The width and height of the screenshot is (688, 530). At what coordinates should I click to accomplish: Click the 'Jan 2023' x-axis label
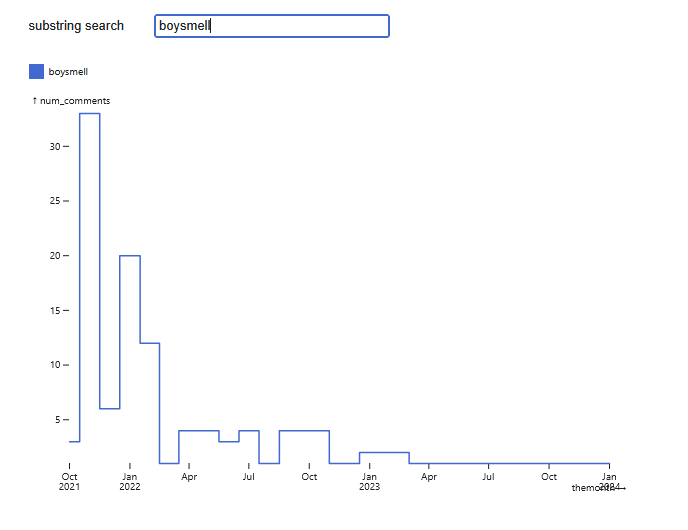click(x=369, y=481)
